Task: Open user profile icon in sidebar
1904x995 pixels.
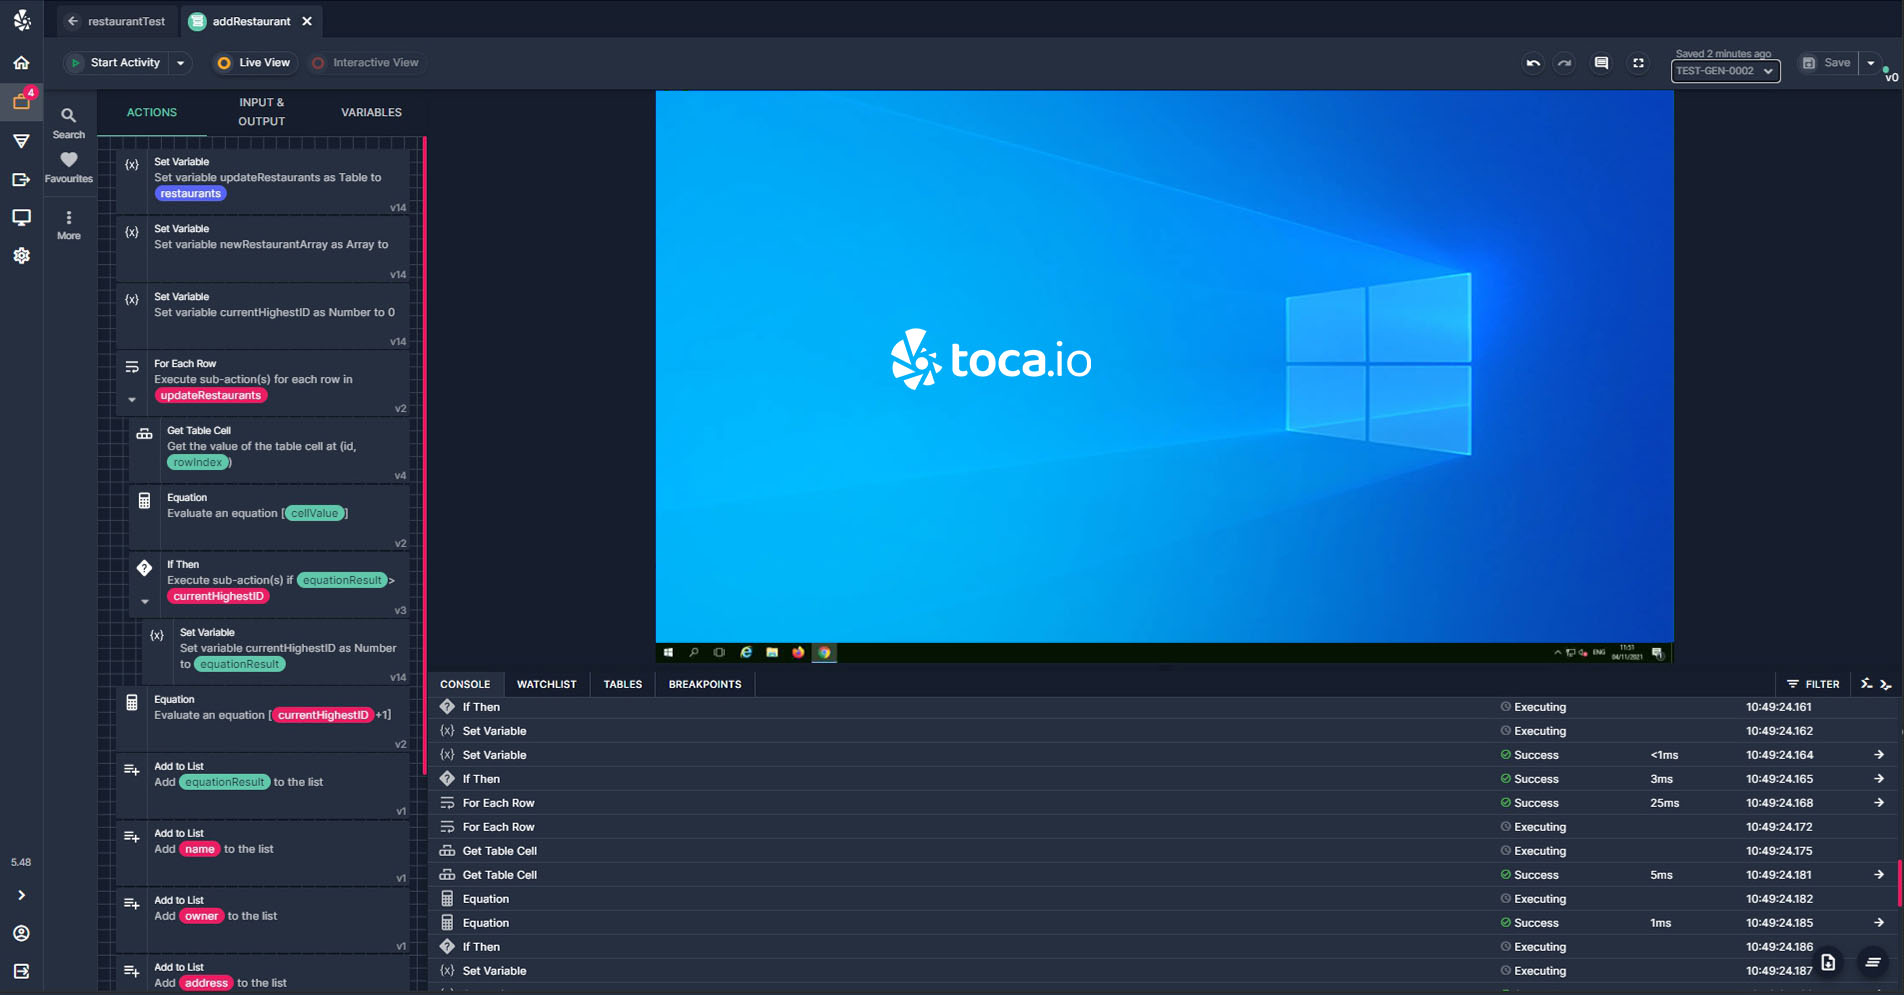Action: tap(21, 933)
